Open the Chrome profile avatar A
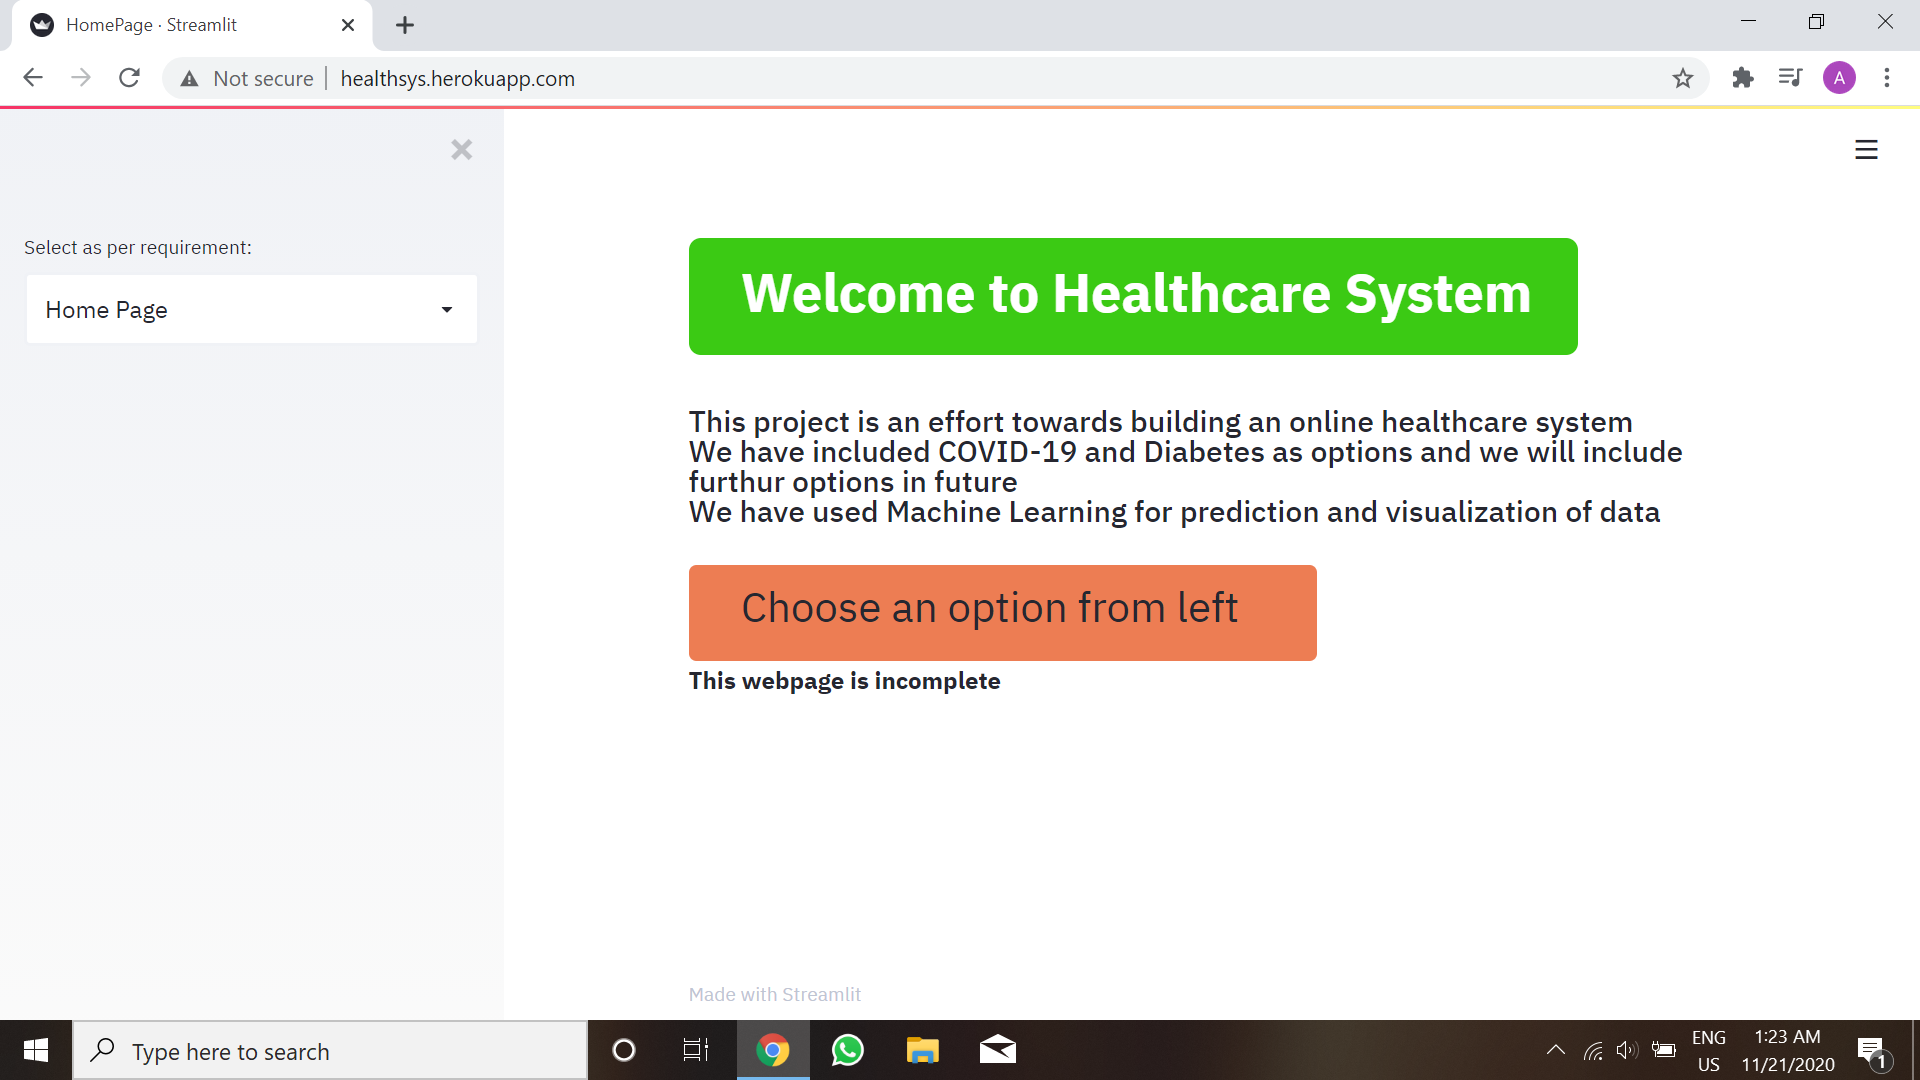Viewport: 1920px width, 1080px height. click(x=1839, y=78)
